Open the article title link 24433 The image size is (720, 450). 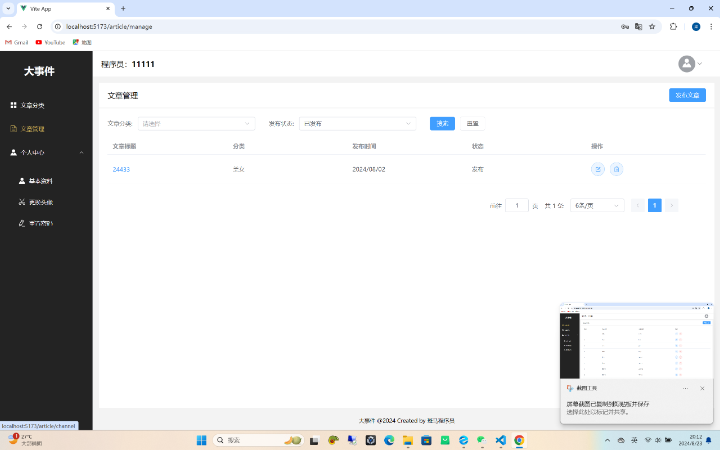[x=121, y=169]
